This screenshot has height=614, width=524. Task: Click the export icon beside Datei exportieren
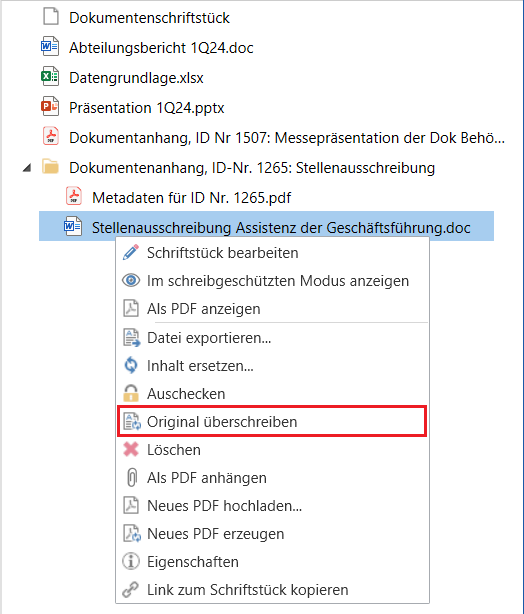[132, 338]
